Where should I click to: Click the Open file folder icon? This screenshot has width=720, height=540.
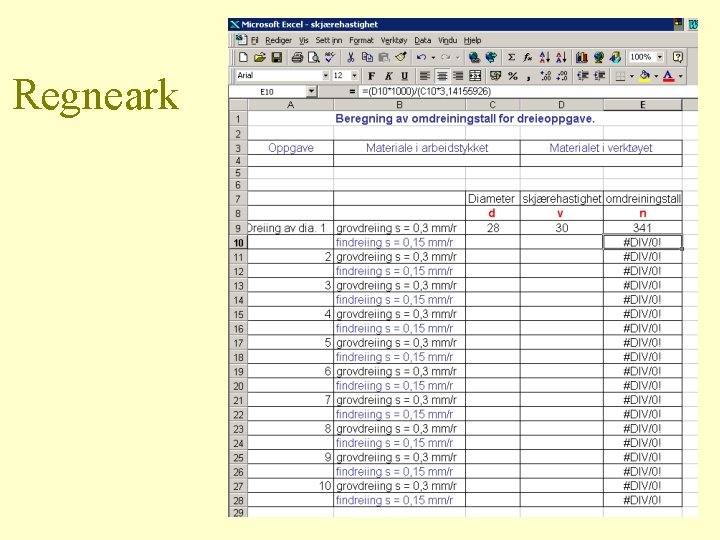pos(260,57)
